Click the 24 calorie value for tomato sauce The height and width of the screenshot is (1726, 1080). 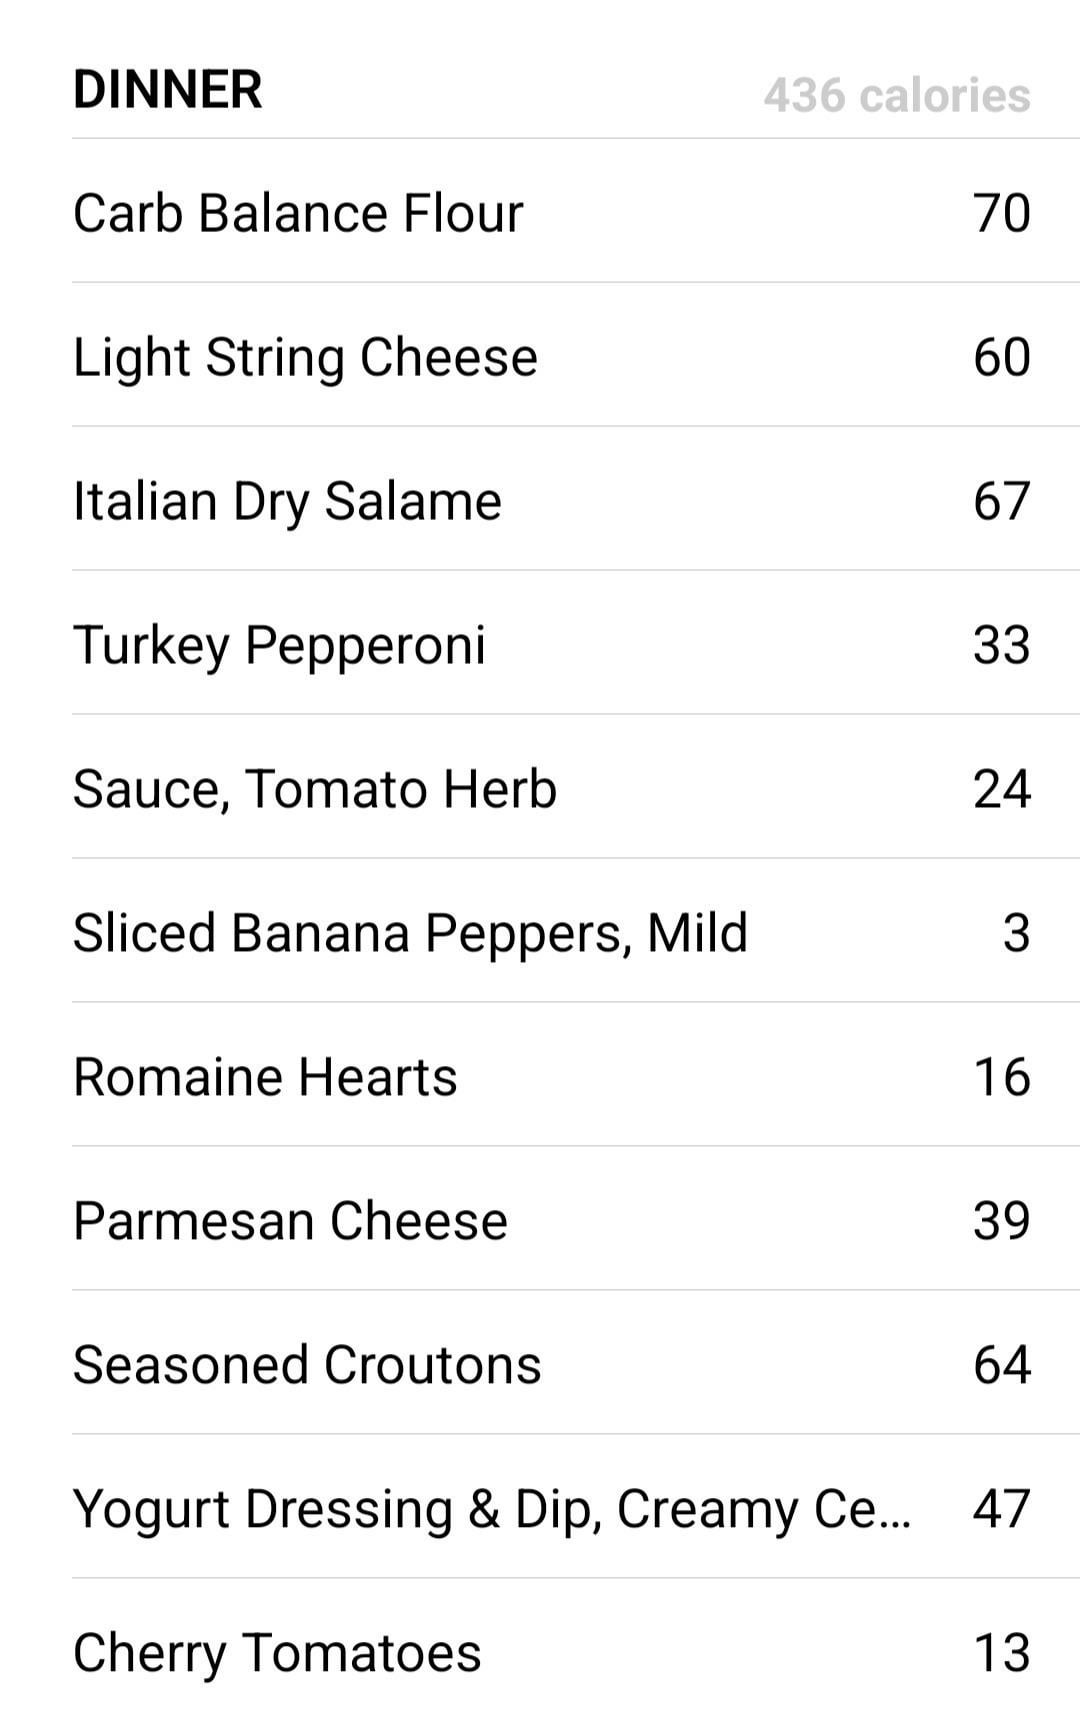(1002, 789)
